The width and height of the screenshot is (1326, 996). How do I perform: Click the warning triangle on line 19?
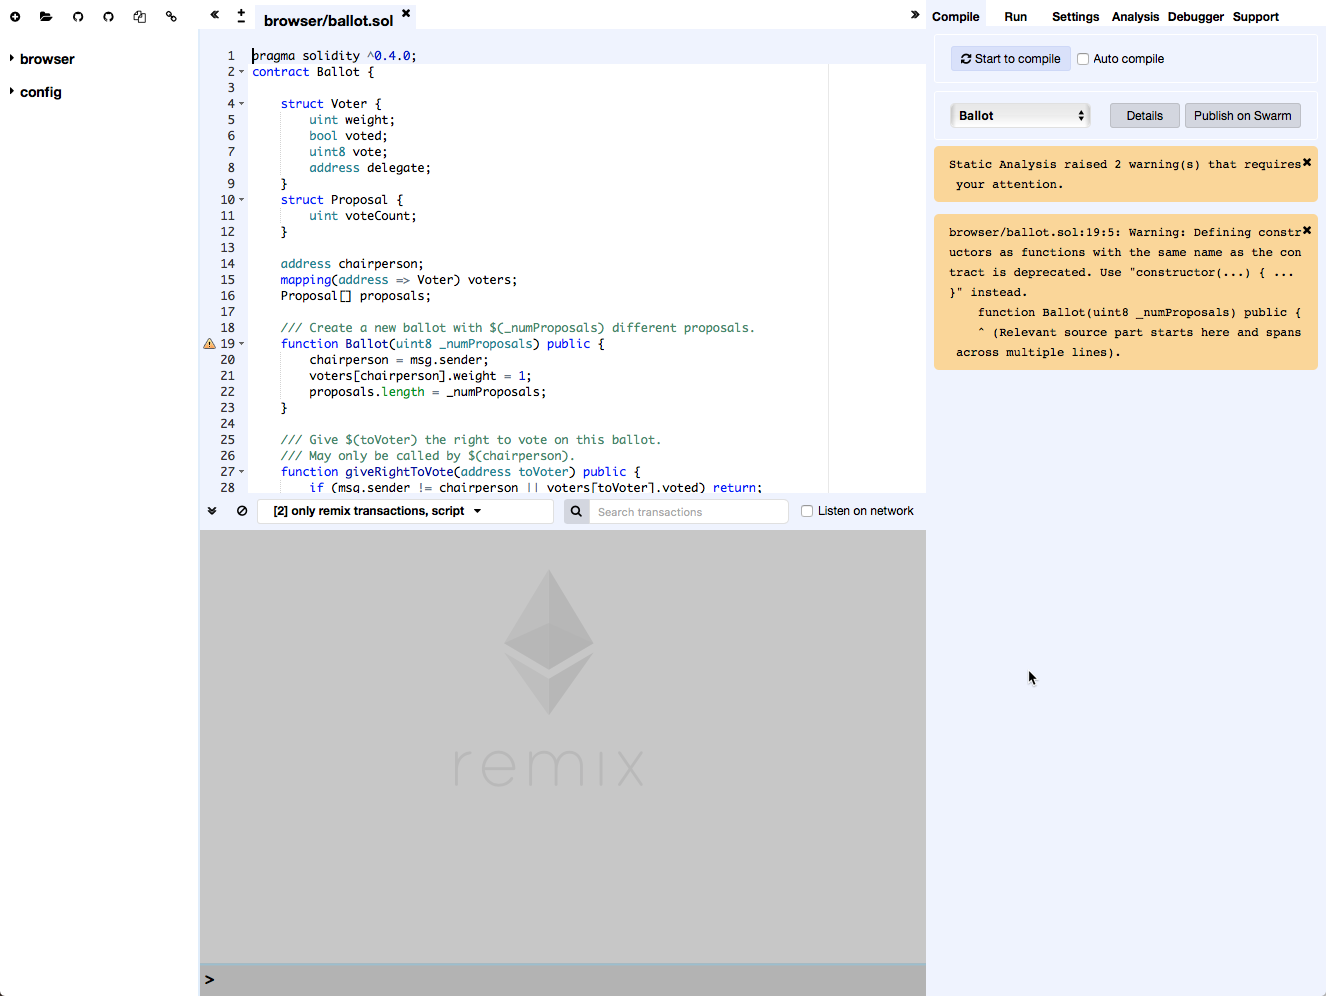209,344
